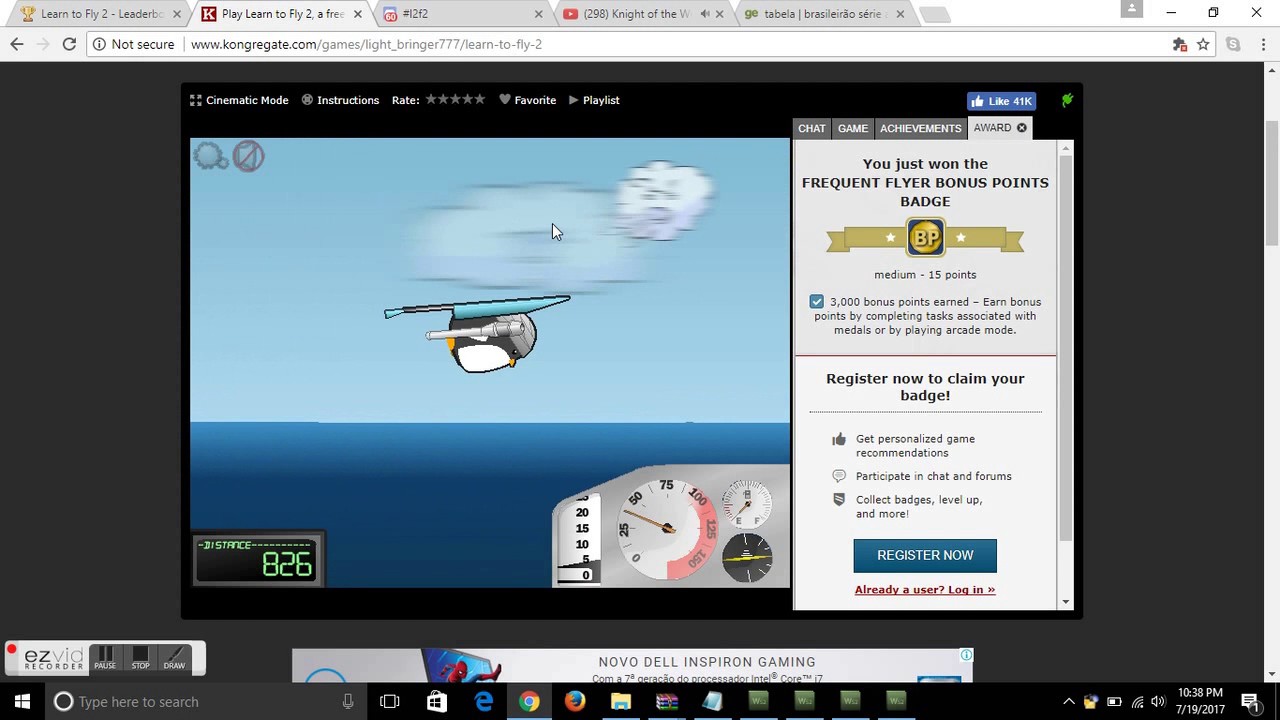
Task: Open the Action Center notifications
Action: (1251, 701)
